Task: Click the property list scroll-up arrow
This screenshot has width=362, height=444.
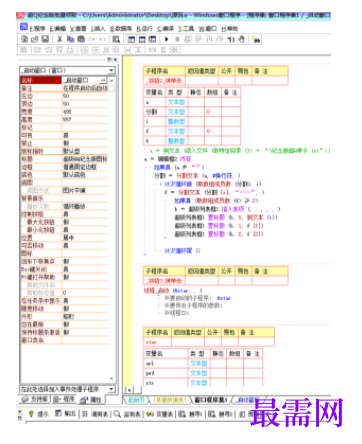Action: tap(112, 81)
